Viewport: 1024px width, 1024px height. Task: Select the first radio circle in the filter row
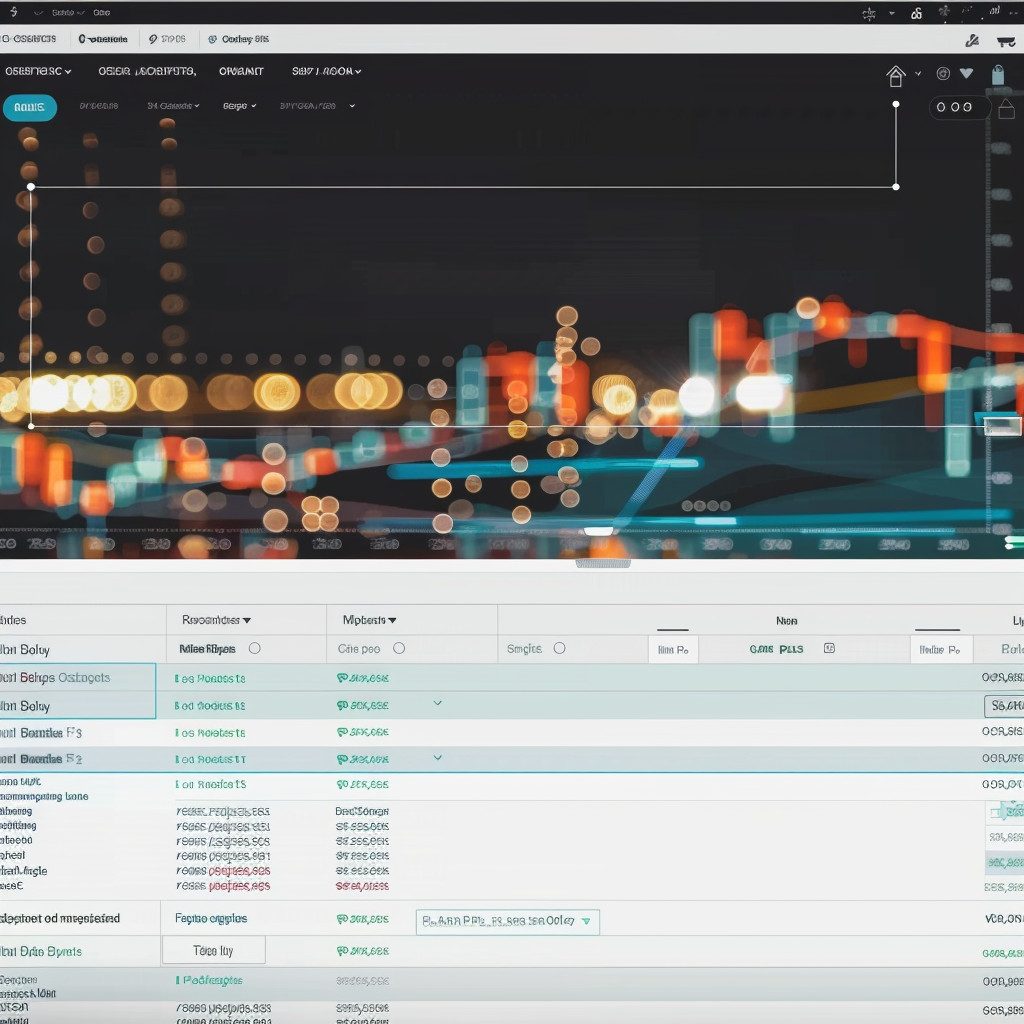click(x=255, y=648)
